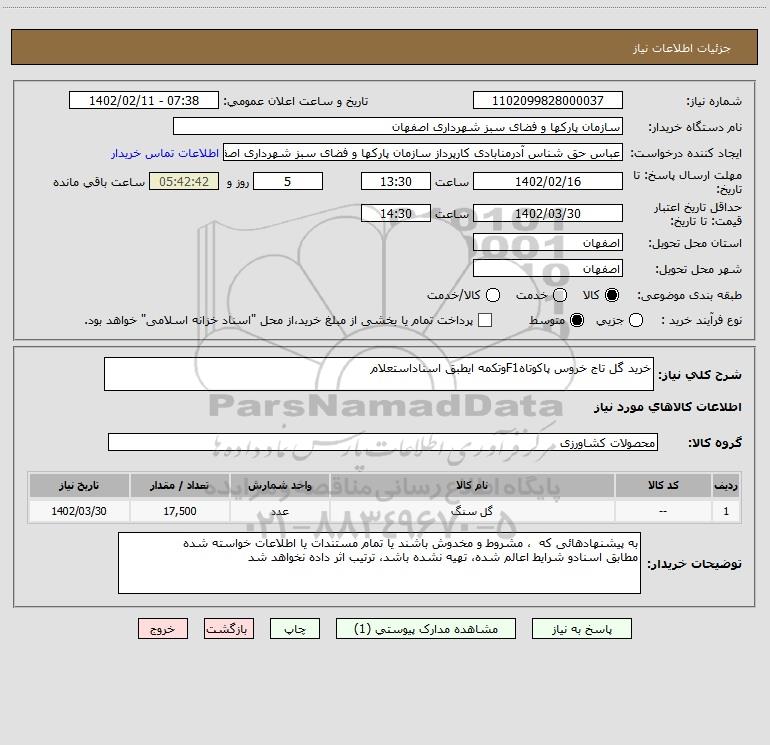This screenshot has width=770, height=745.
Task: Click the request creator field عباس حق شناس
Action: pyautogui.click(x=423, y=153)
